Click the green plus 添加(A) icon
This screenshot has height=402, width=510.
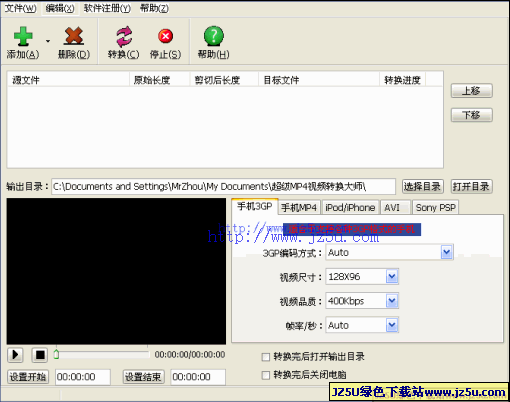[23, 36]
